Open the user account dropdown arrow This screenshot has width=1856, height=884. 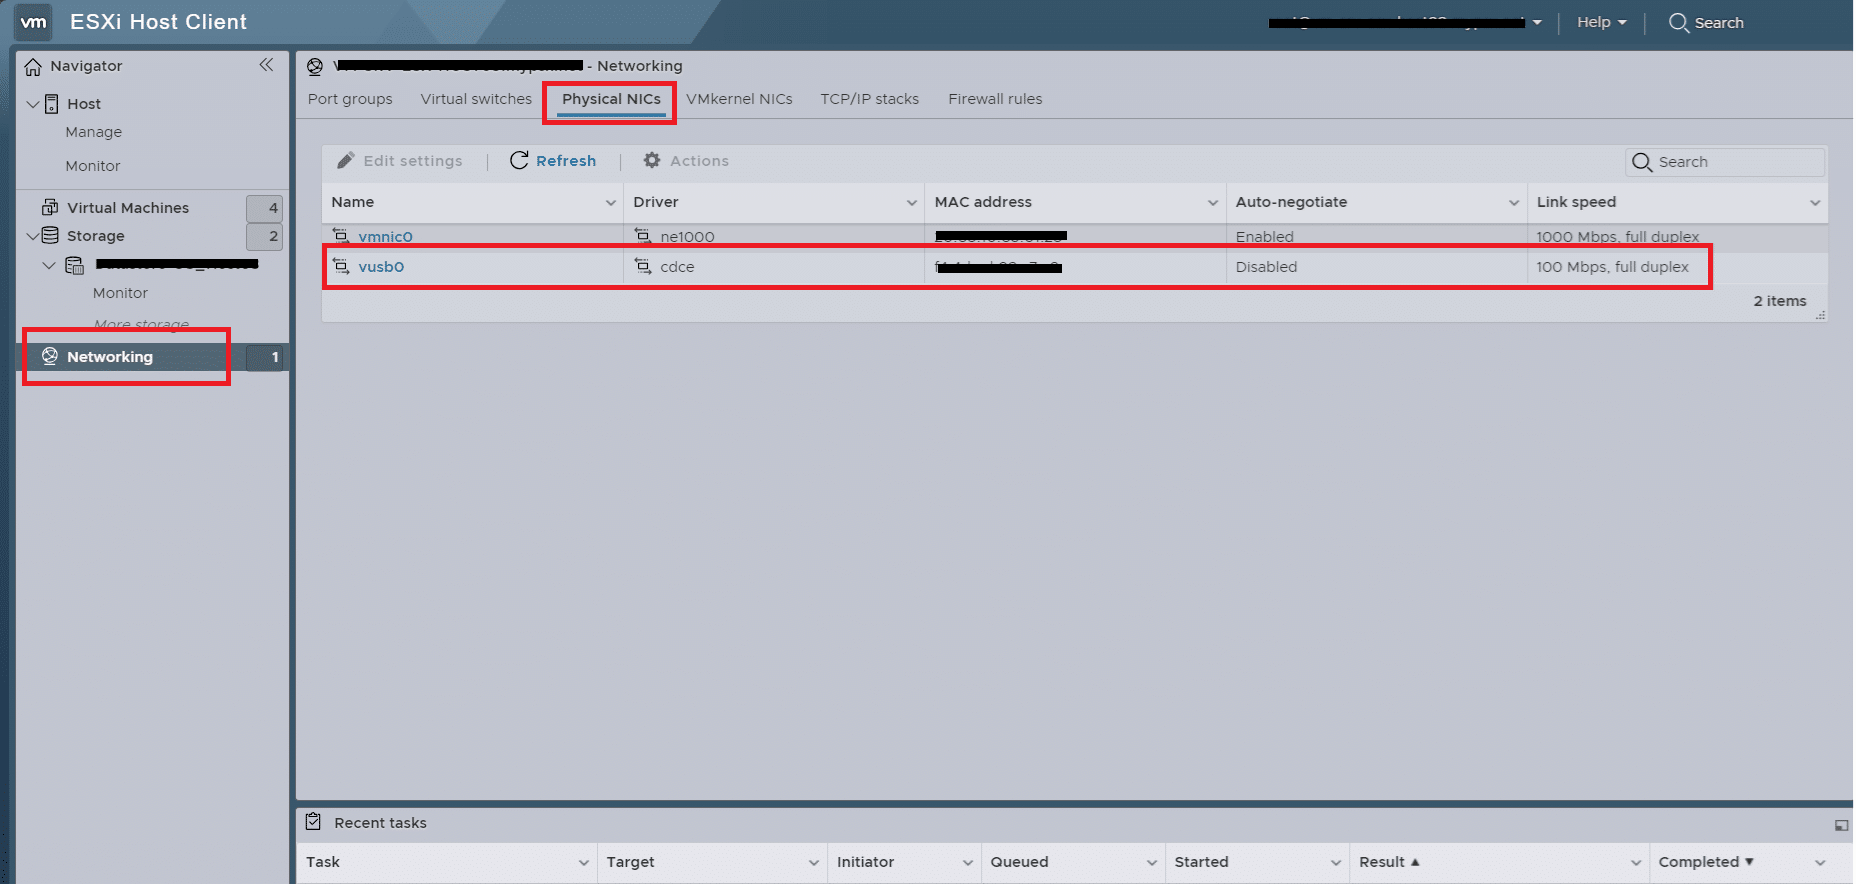[x=1537, y=23]
